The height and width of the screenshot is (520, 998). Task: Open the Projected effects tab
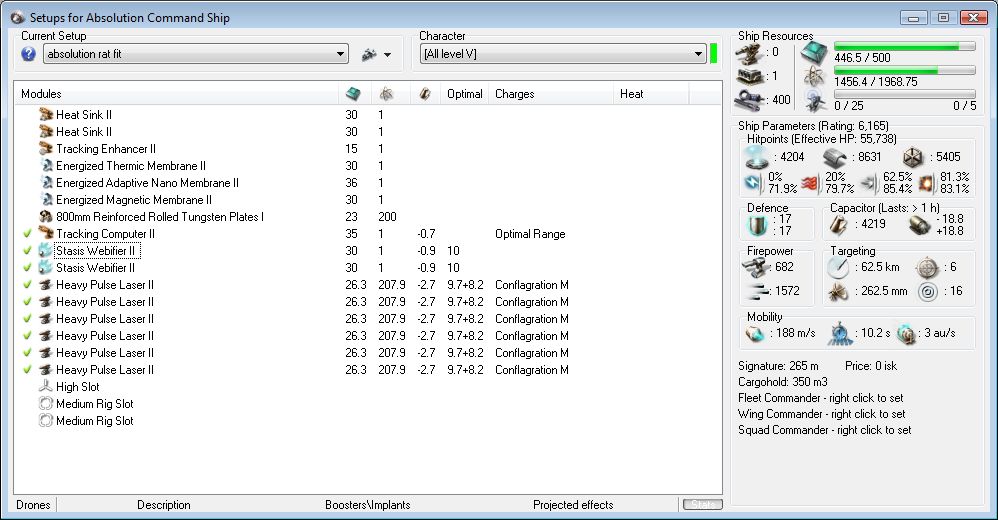[x=573, y=505]
